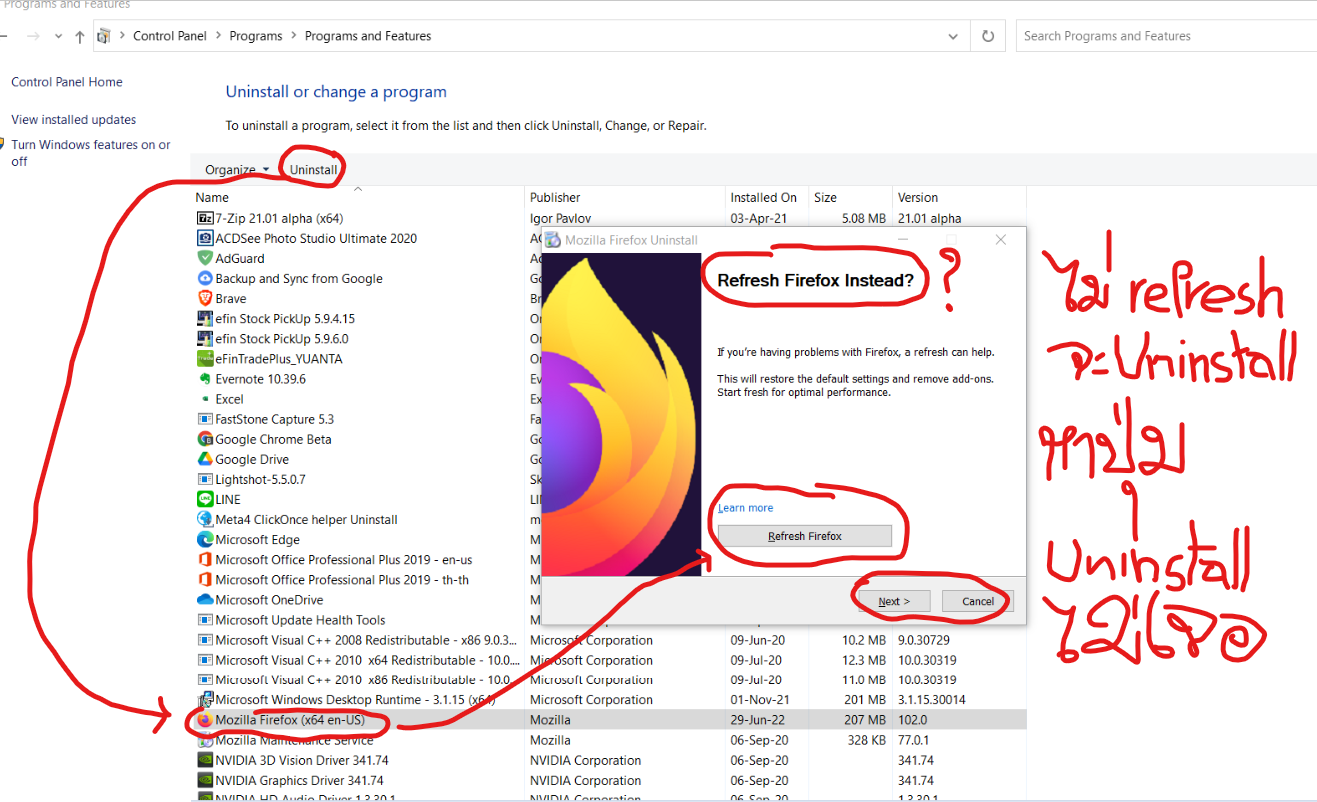This screenshot has width=1317, height=802.
Task: Select Mozilla Maintenance Service entry
Action: [294, 740]
